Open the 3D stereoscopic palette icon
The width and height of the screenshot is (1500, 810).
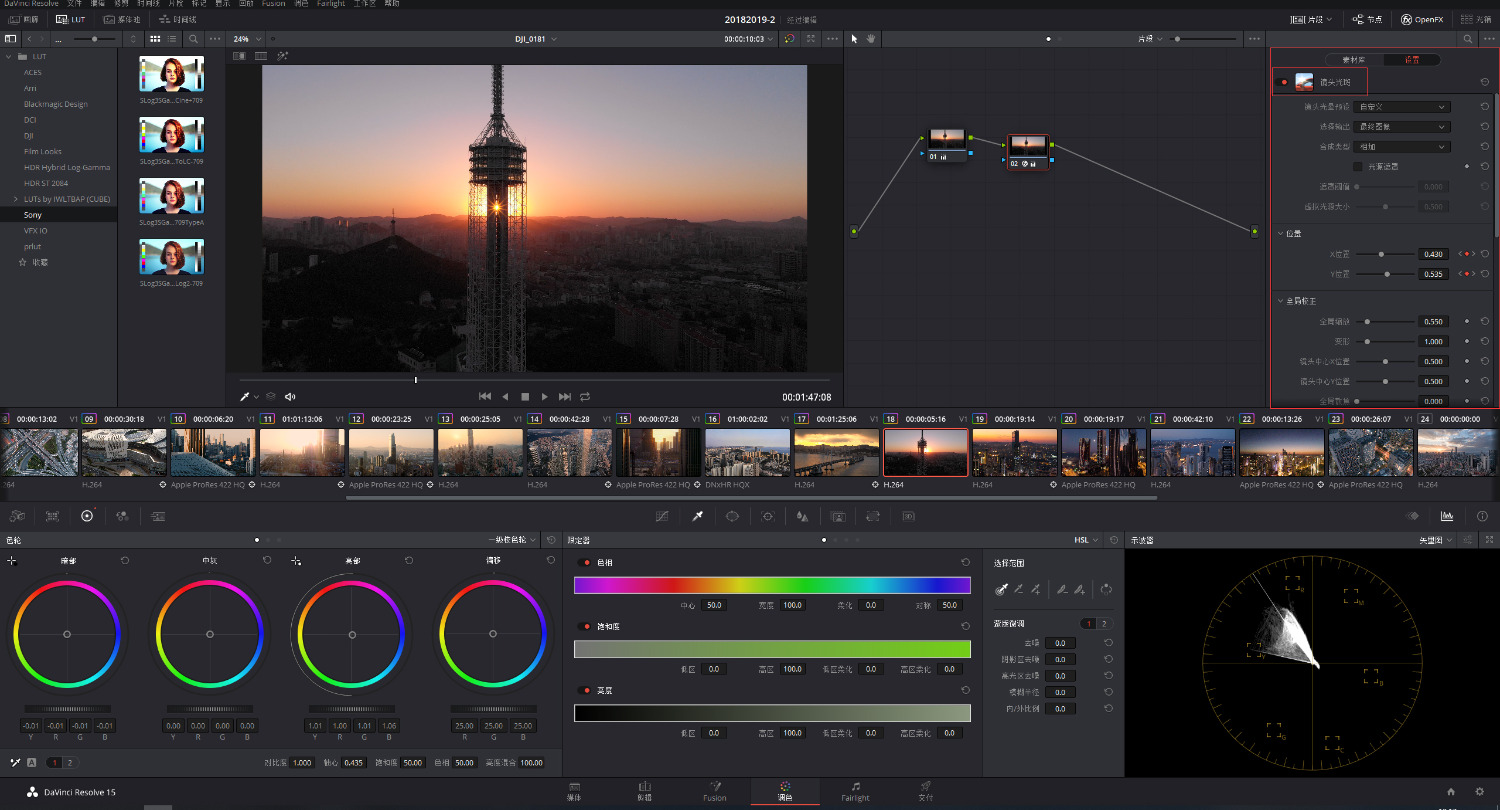[908, 516]
